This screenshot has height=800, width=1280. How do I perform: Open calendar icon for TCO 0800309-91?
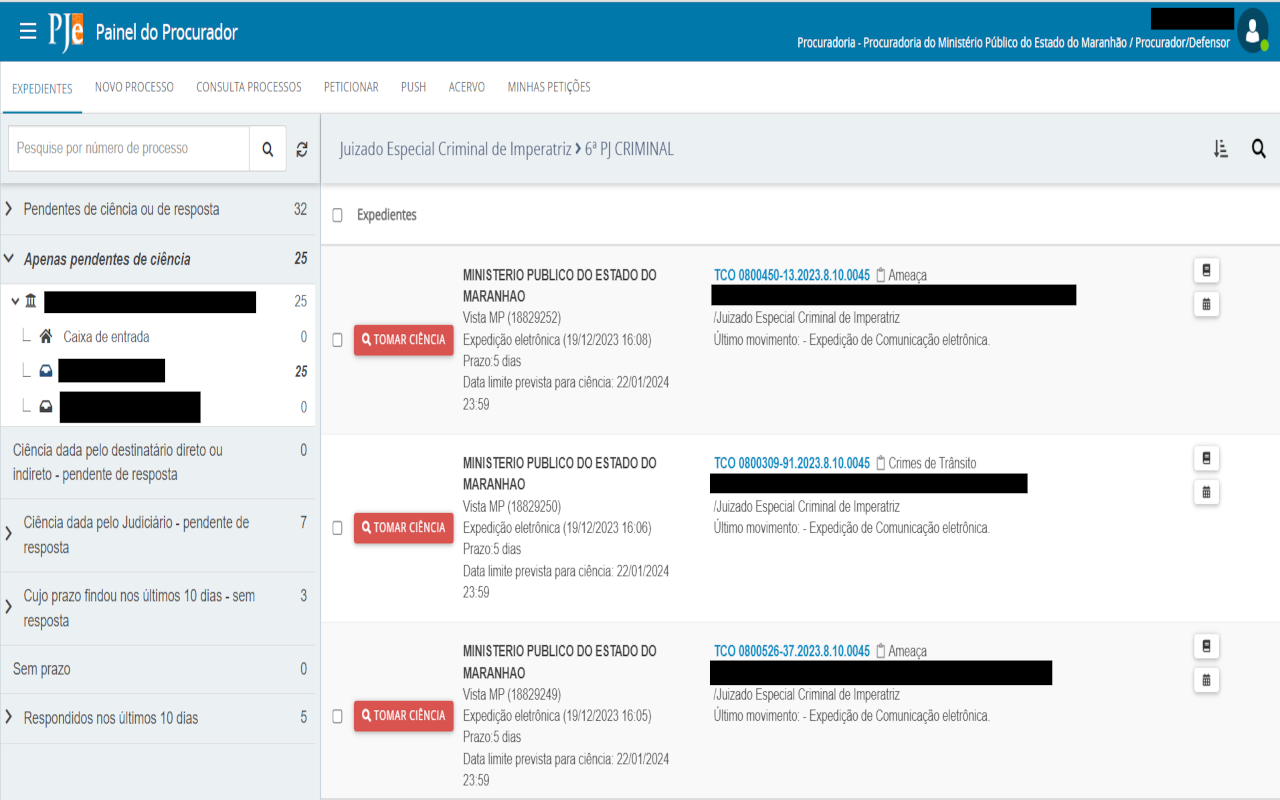pos(1206,492)
